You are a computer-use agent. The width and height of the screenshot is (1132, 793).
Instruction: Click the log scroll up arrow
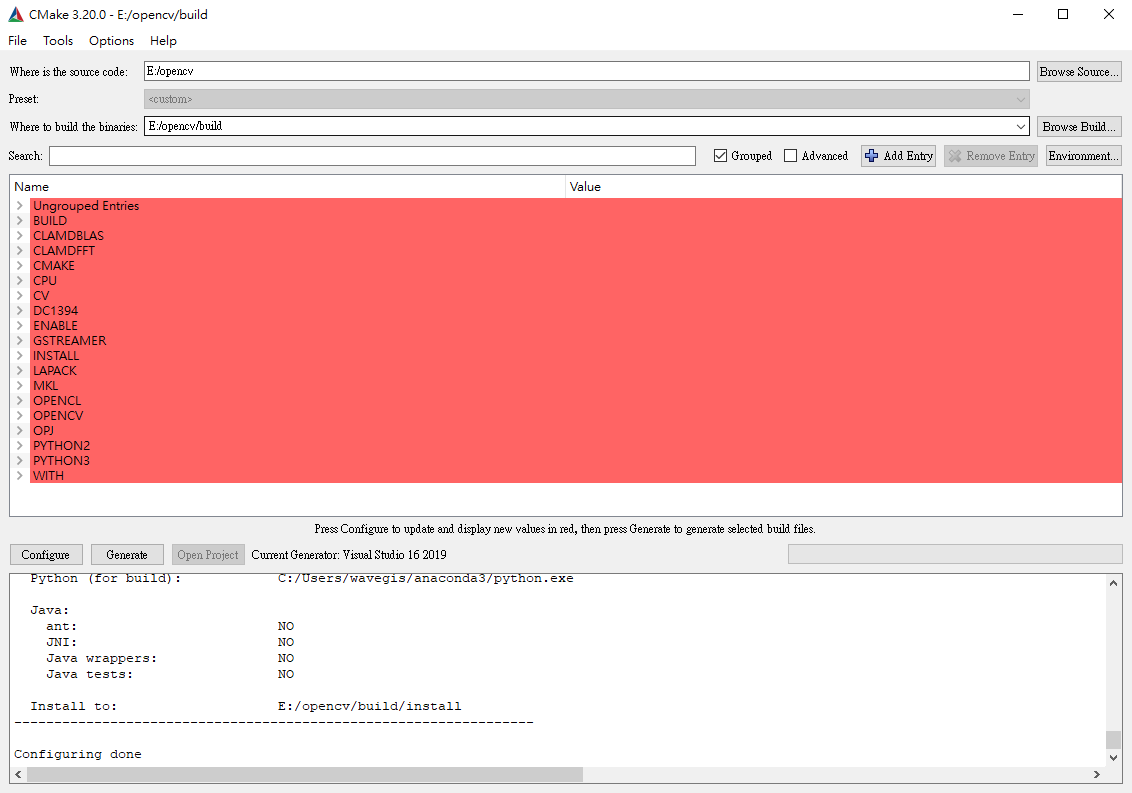[x=1113, y=583]
